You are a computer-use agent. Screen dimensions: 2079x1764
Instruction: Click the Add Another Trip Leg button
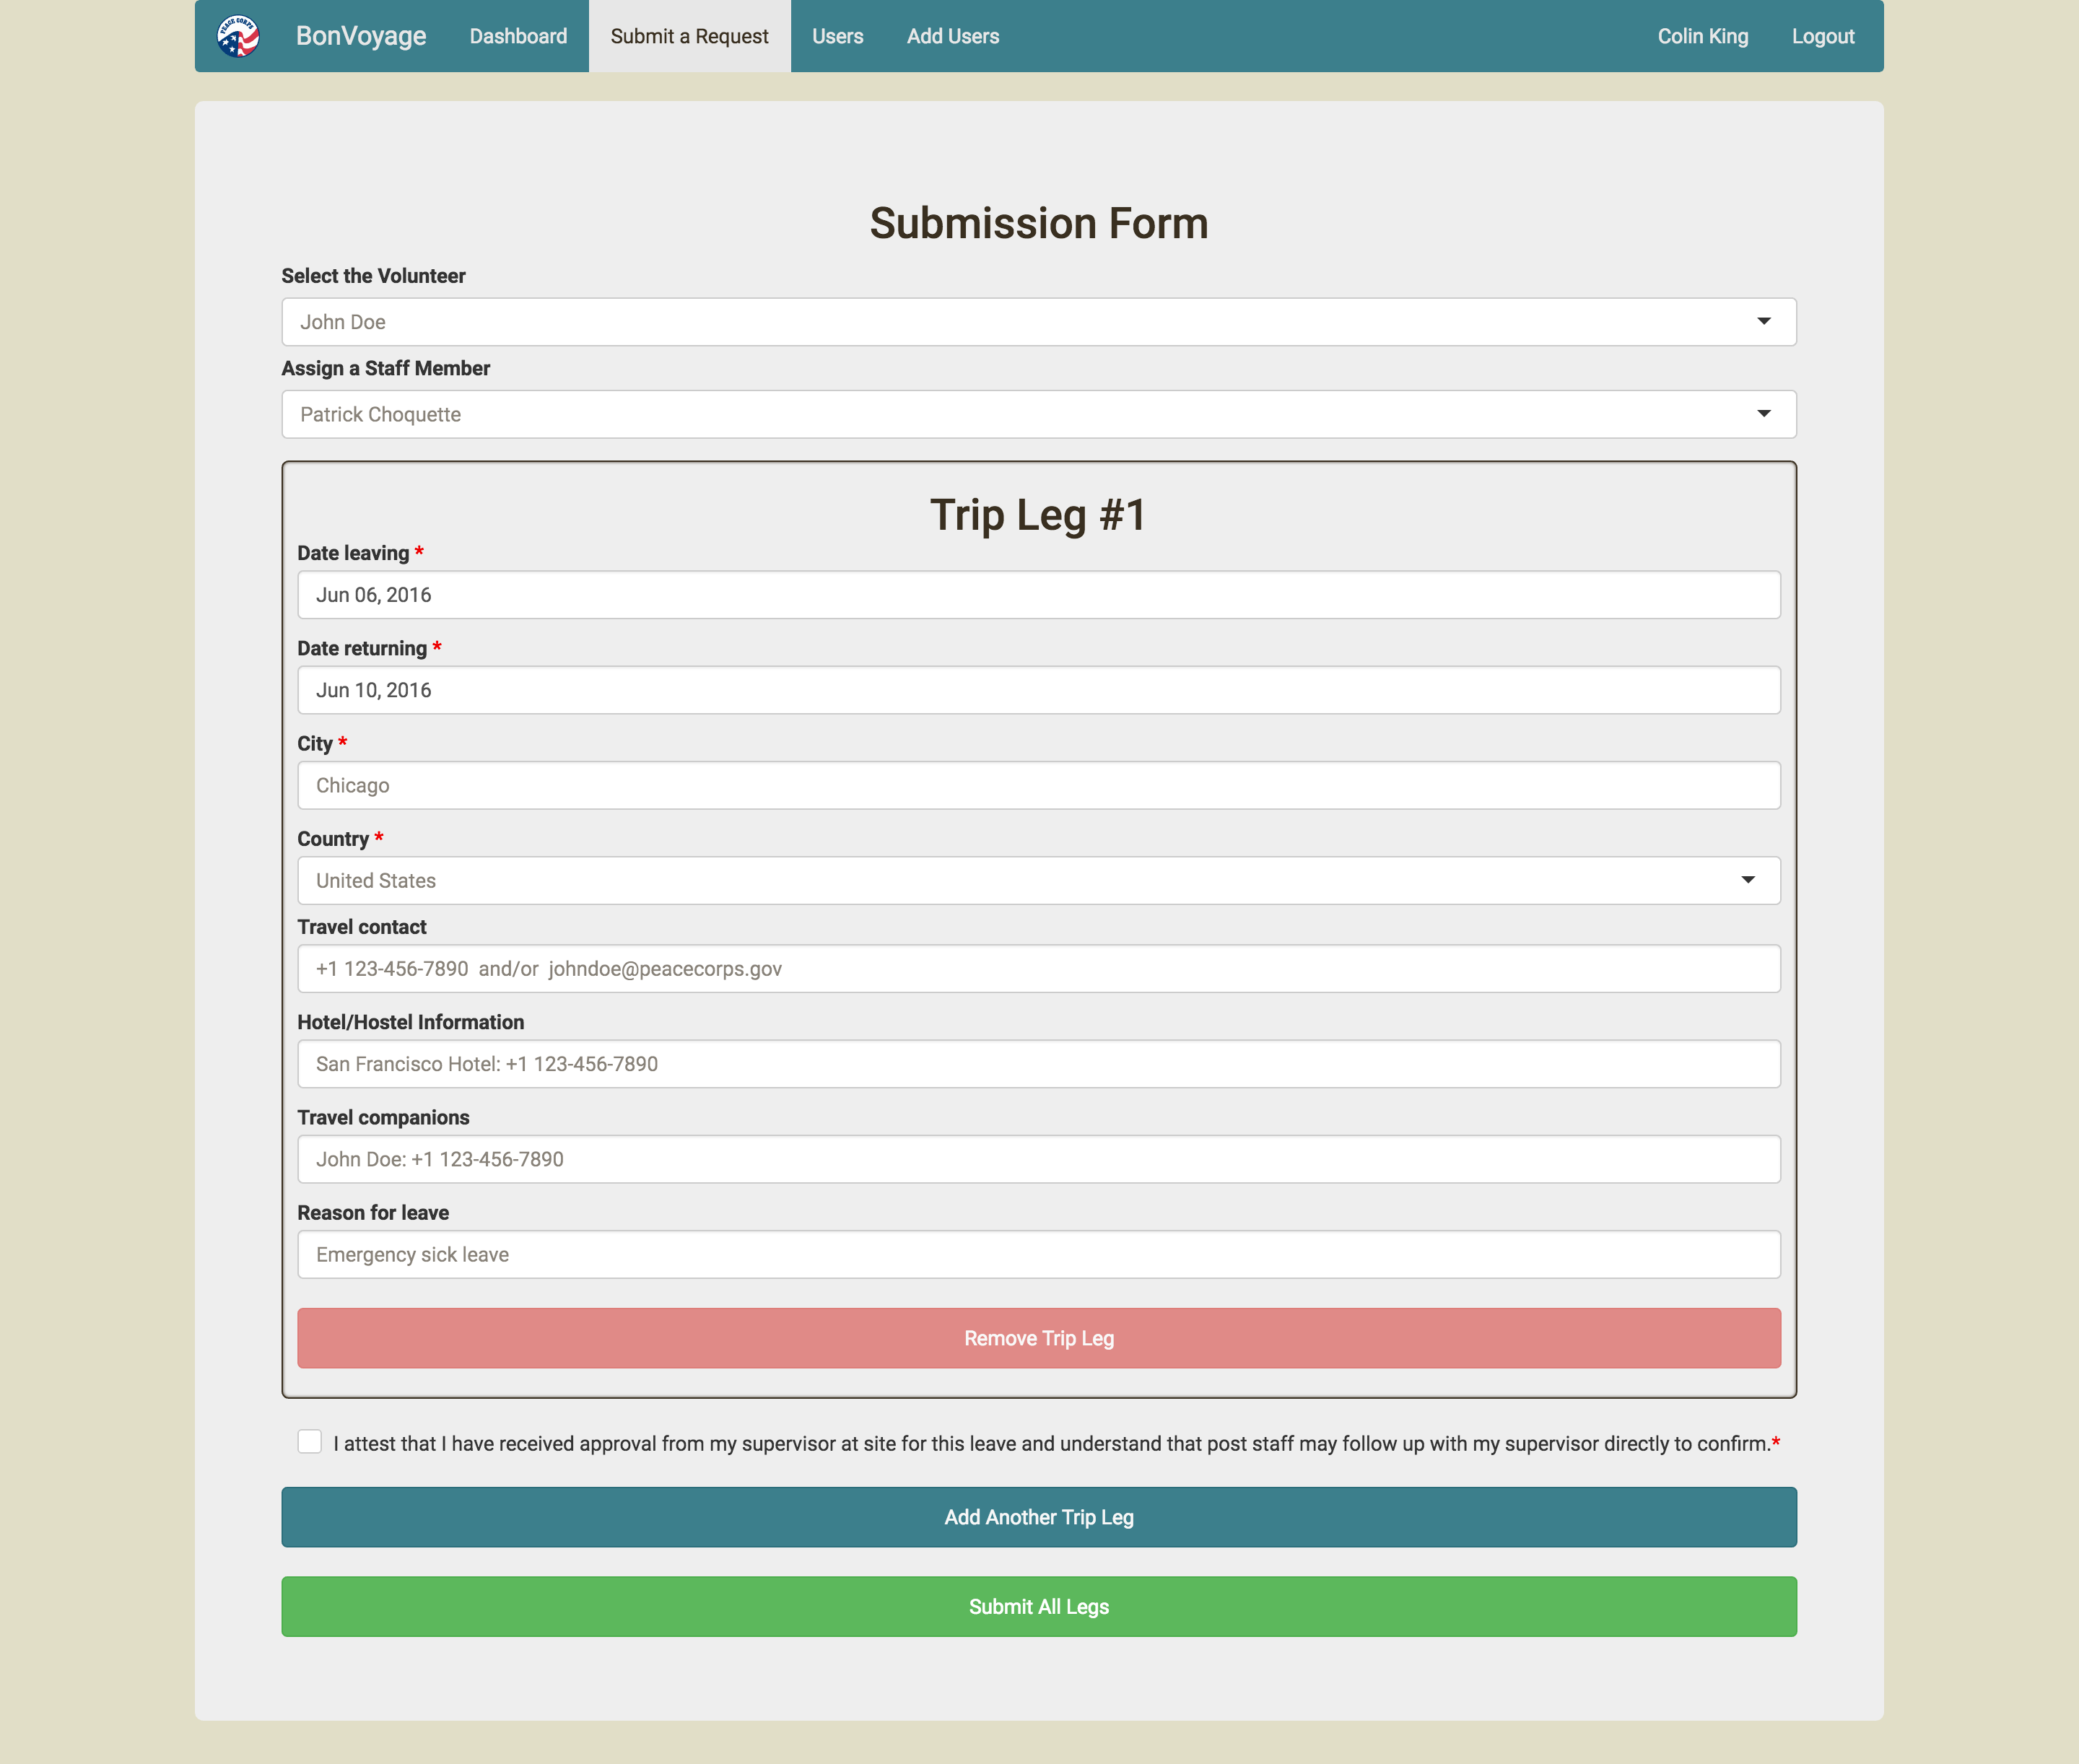1039,1517
